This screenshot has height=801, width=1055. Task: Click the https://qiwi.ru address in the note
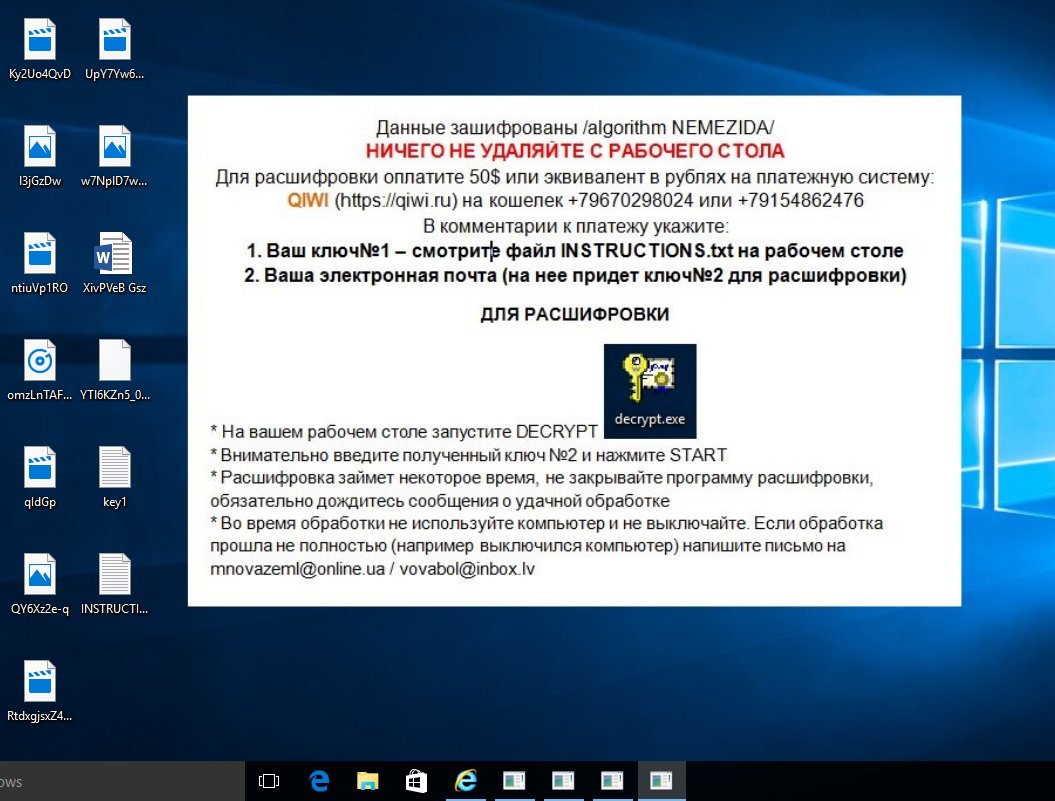click(x=396, y=201)
